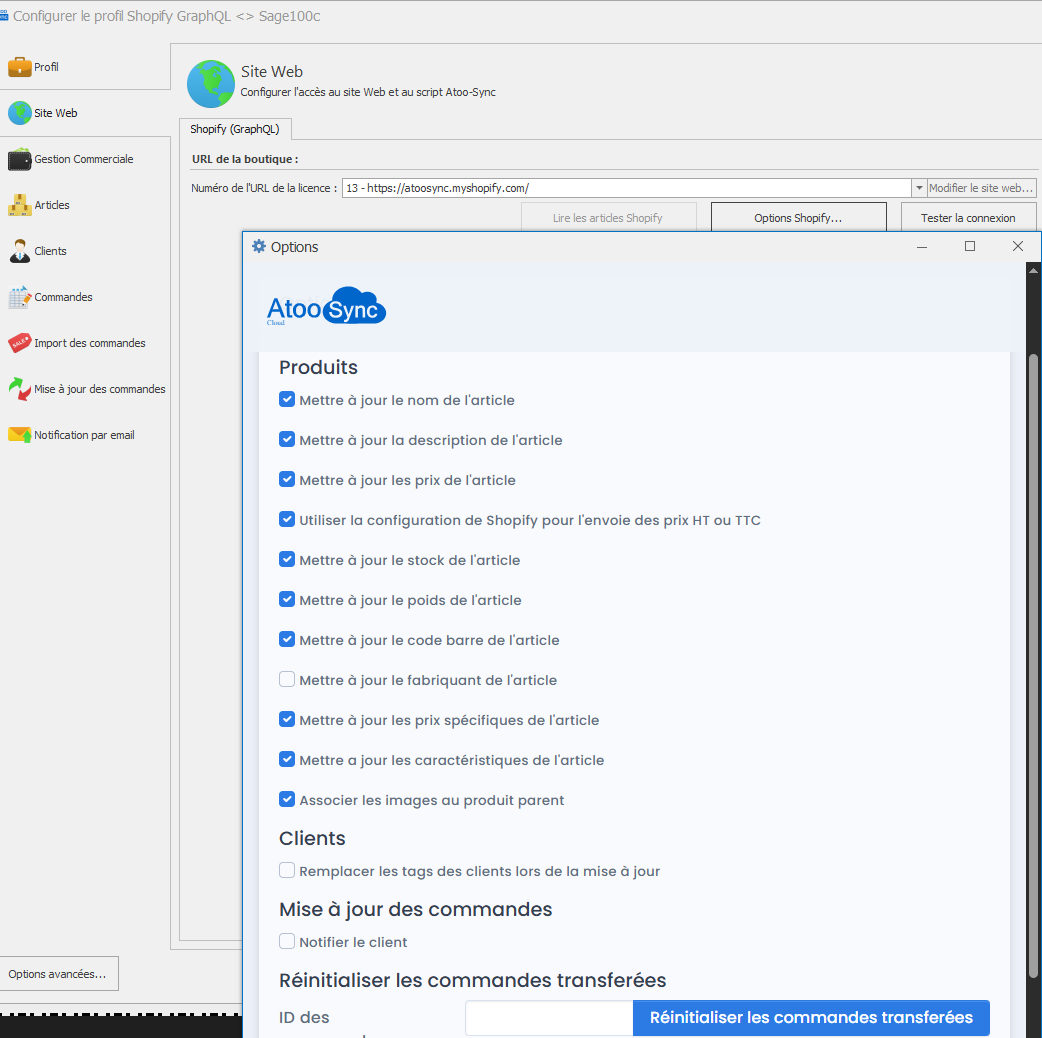1042x1038 pixels.
Task: Click the app icon in the title bar
Action: (x=4, y=16)
